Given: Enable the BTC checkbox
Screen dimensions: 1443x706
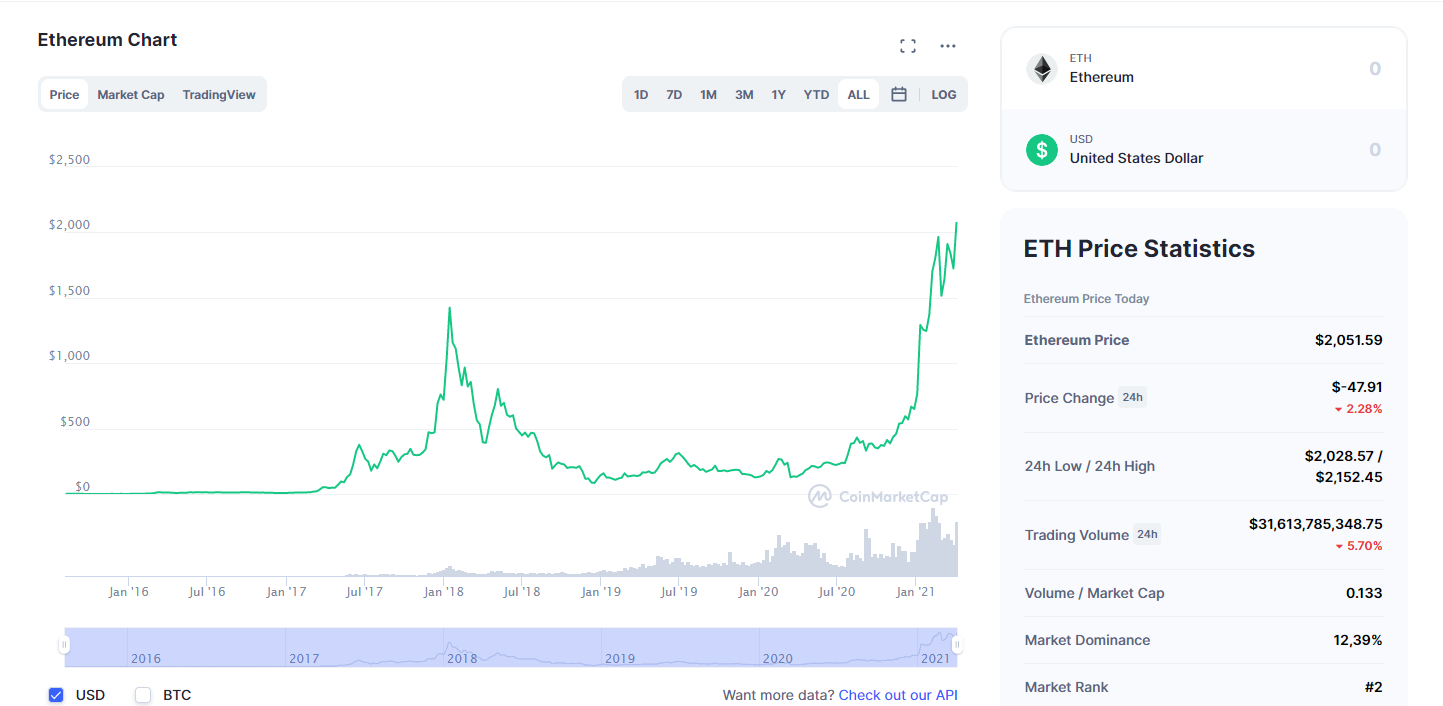Looking at the screenshot, I should (143, 695).
